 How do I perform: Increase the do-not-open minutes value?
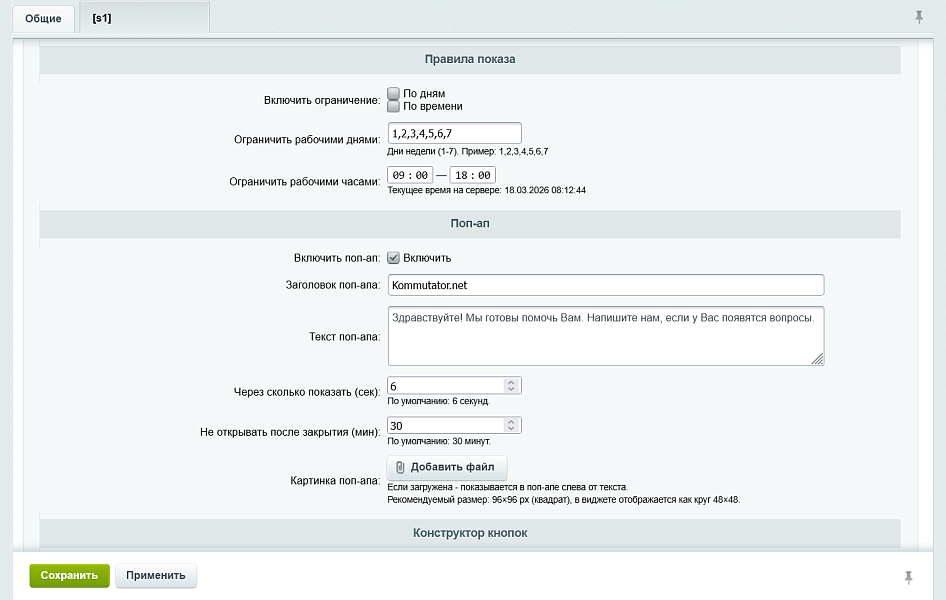click(511, 422)
